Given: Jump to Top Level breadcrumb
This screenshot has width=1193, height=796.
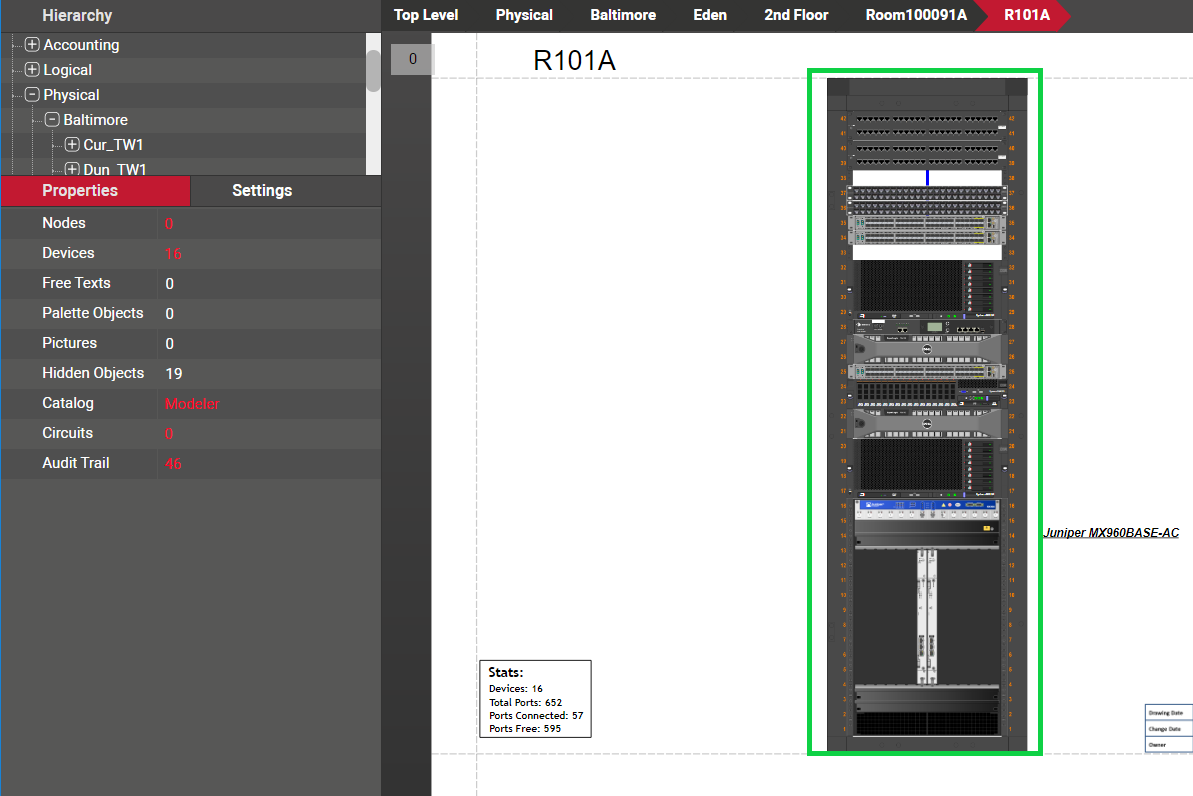Looking at the screenshot, I should (426, 15).
